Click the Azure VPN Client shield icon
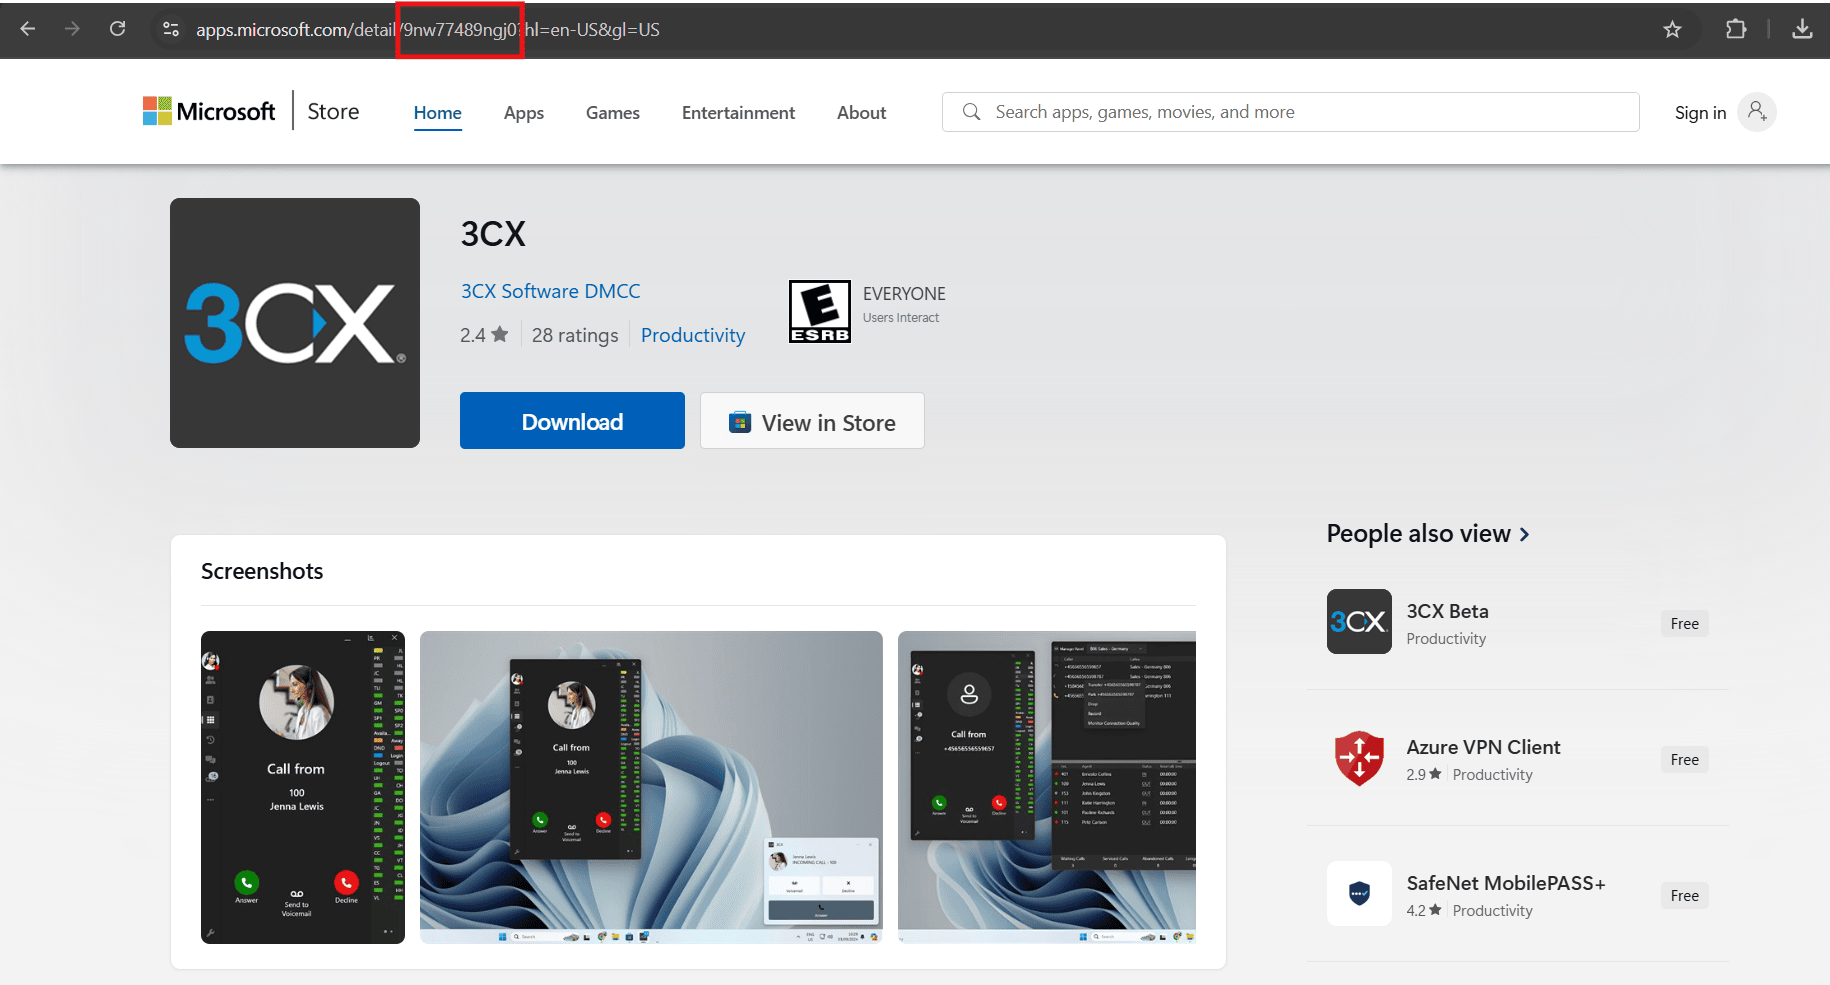The image size is (1830, 985). point(1358,758)
